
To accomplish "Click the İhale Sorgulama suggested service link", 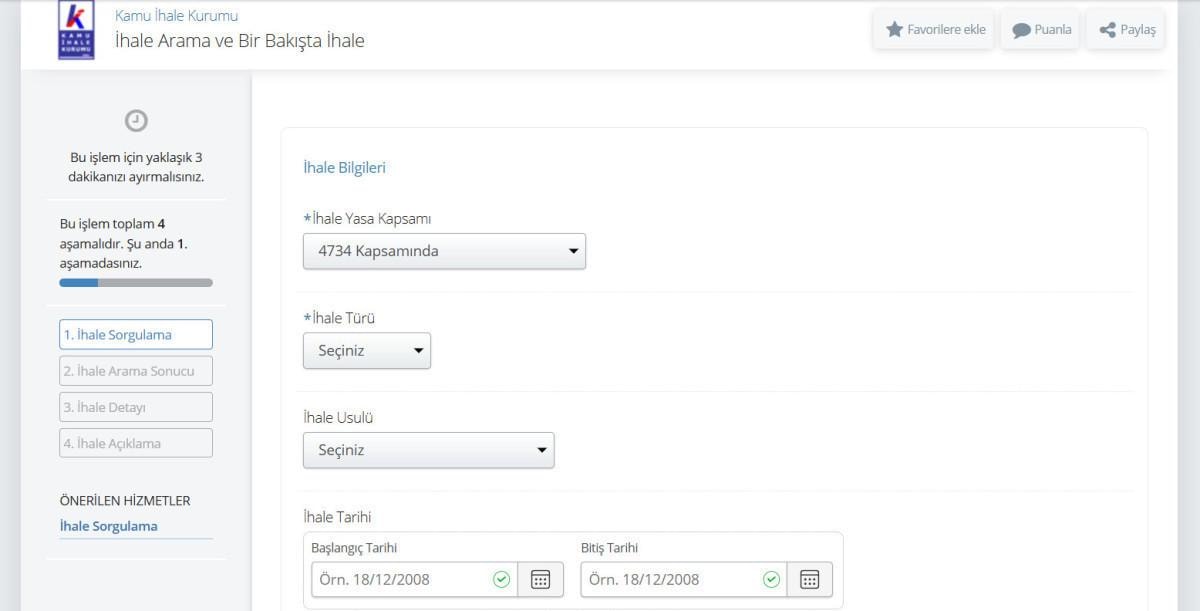I will click(x=108, y=526).
